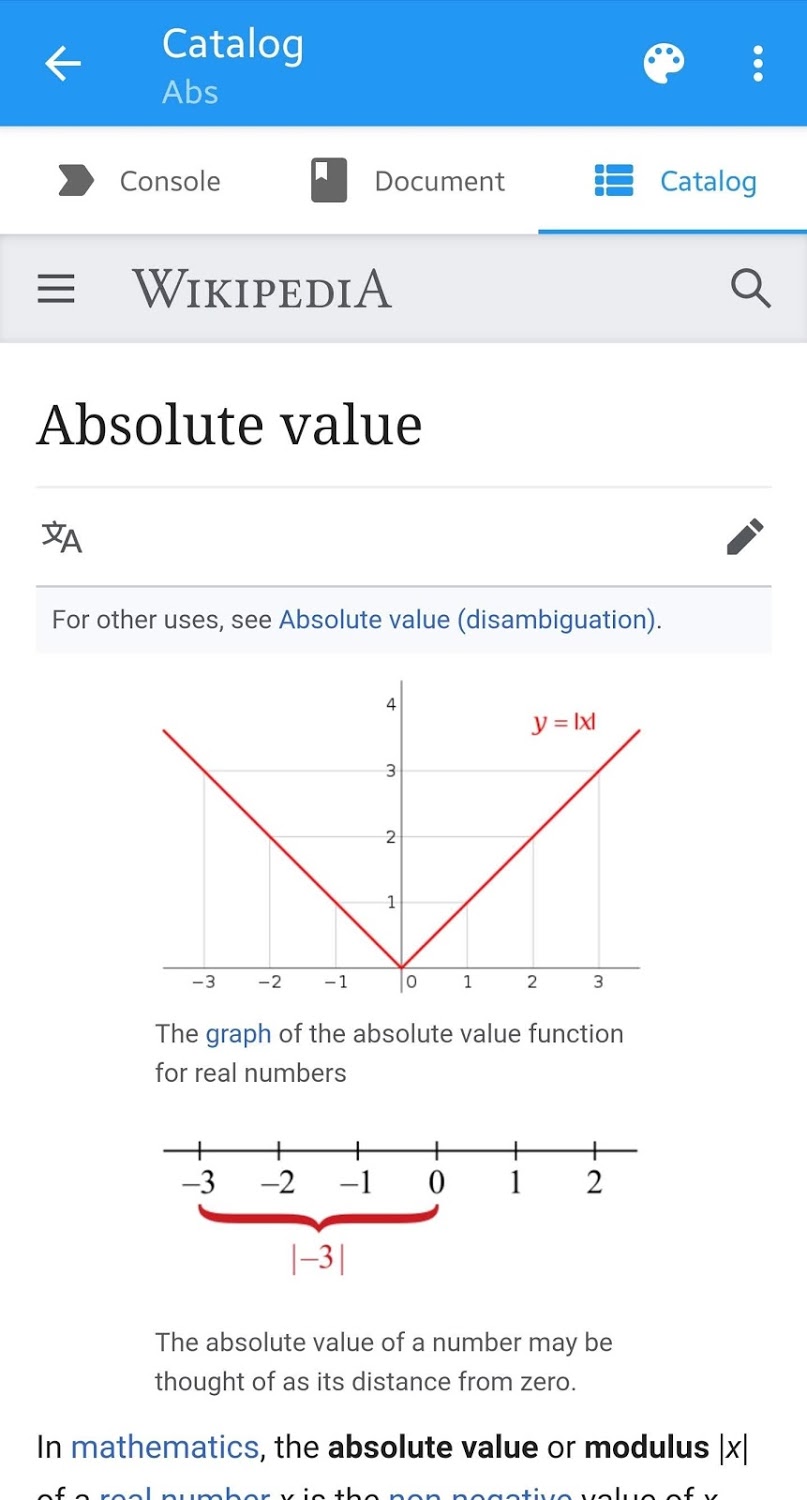Open the color palette theme icon
Image resolution: width=807 pixels, height=1500 pixels.
tap(664, 64)
